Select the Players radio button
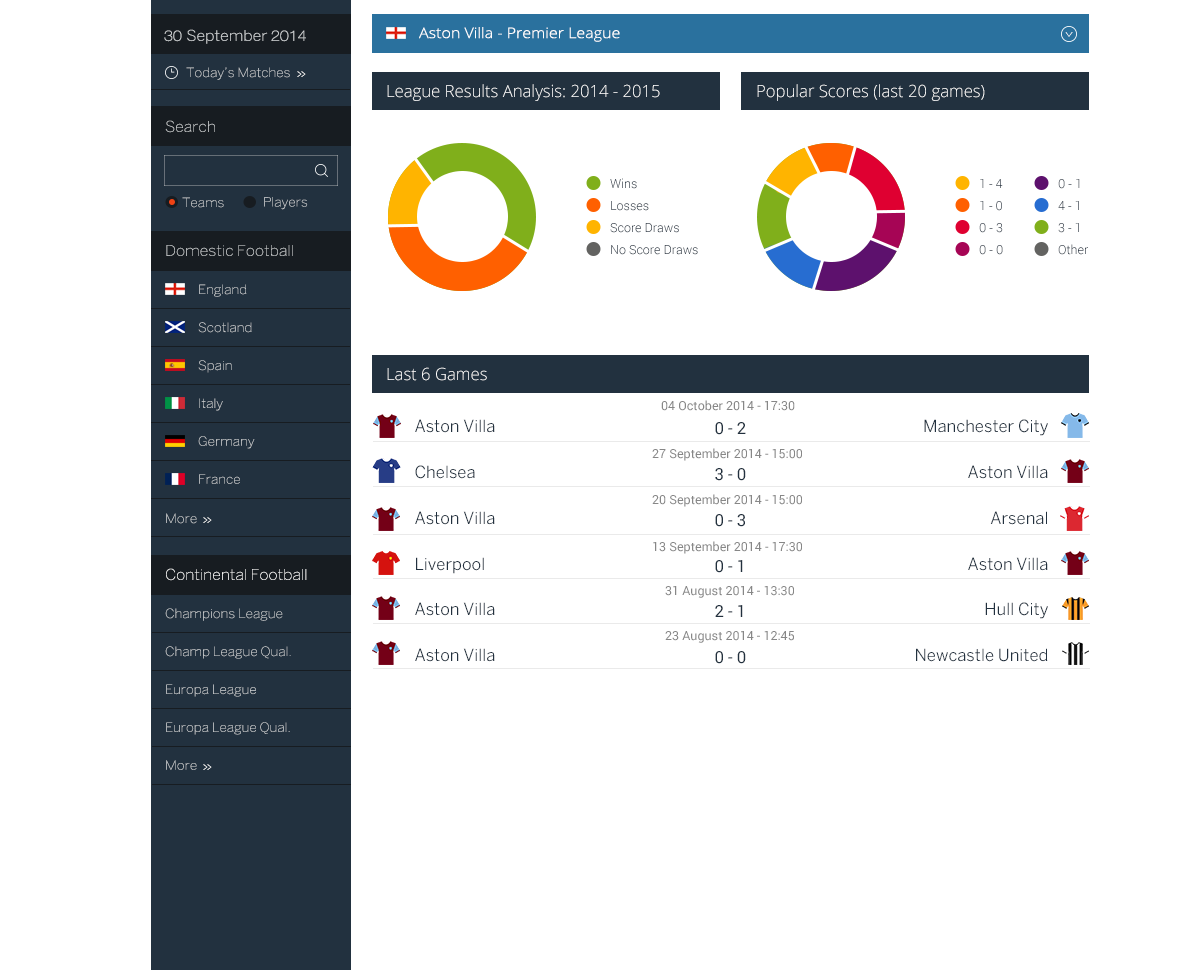The image size is (1200, 970). pyautogui.click(x=250, y=202)
